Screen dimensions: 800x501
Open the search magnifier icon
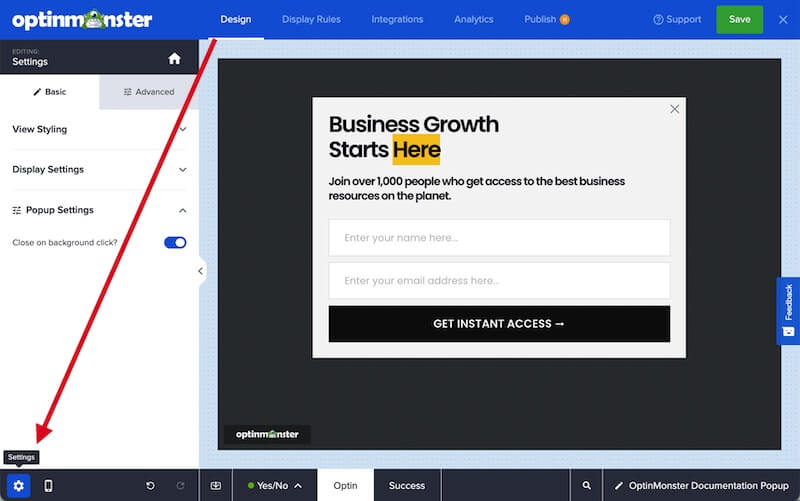[x=587, y=486]
